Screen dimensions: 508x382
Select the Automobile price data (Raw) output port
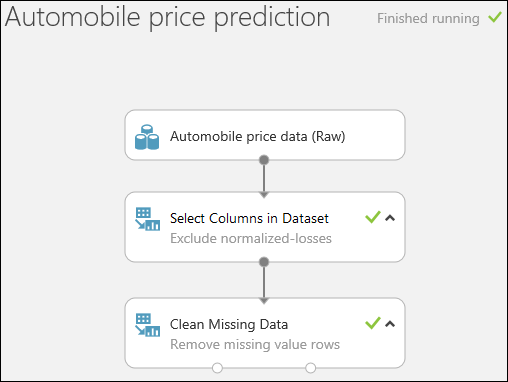tap(264, 160)
